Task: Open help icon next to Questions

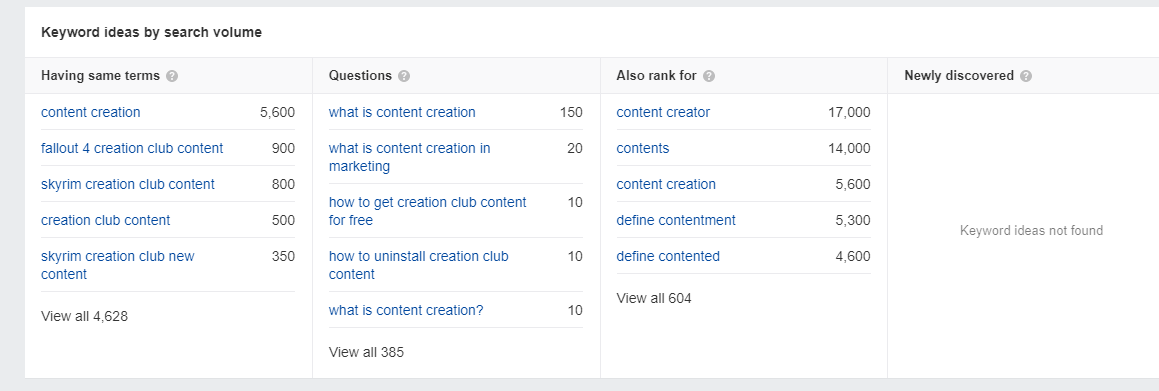Action: tap(404, 76)
